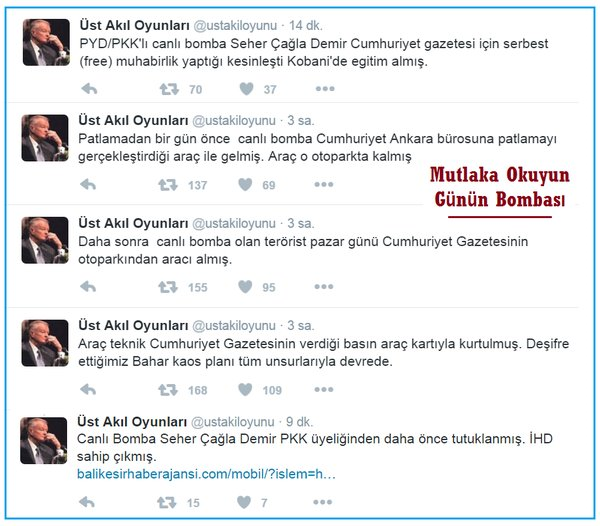Like the tweet showing 109 likes
This screenshot has height=526, width=600.
(245, 389)
